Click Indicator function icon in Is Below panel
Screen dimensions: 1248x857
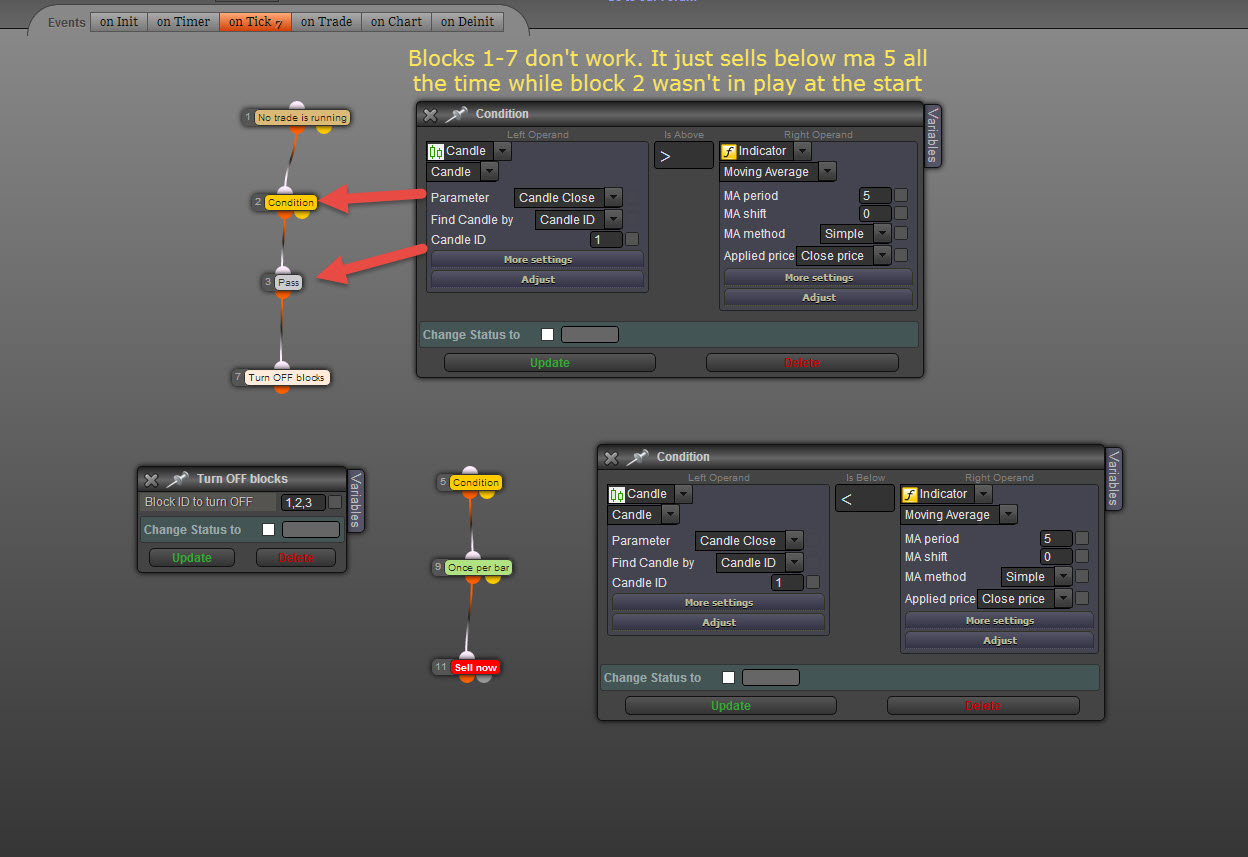click(x=910, y=494)
